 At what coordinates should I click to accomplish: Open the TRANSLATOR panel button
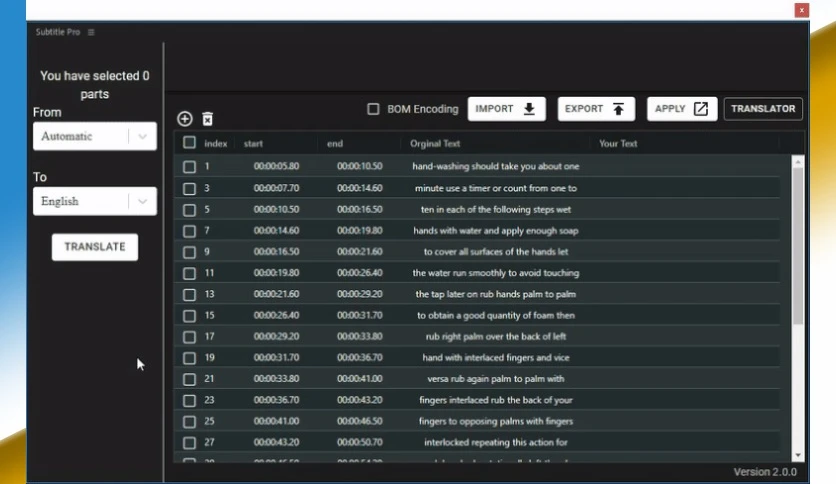point(763,109)
